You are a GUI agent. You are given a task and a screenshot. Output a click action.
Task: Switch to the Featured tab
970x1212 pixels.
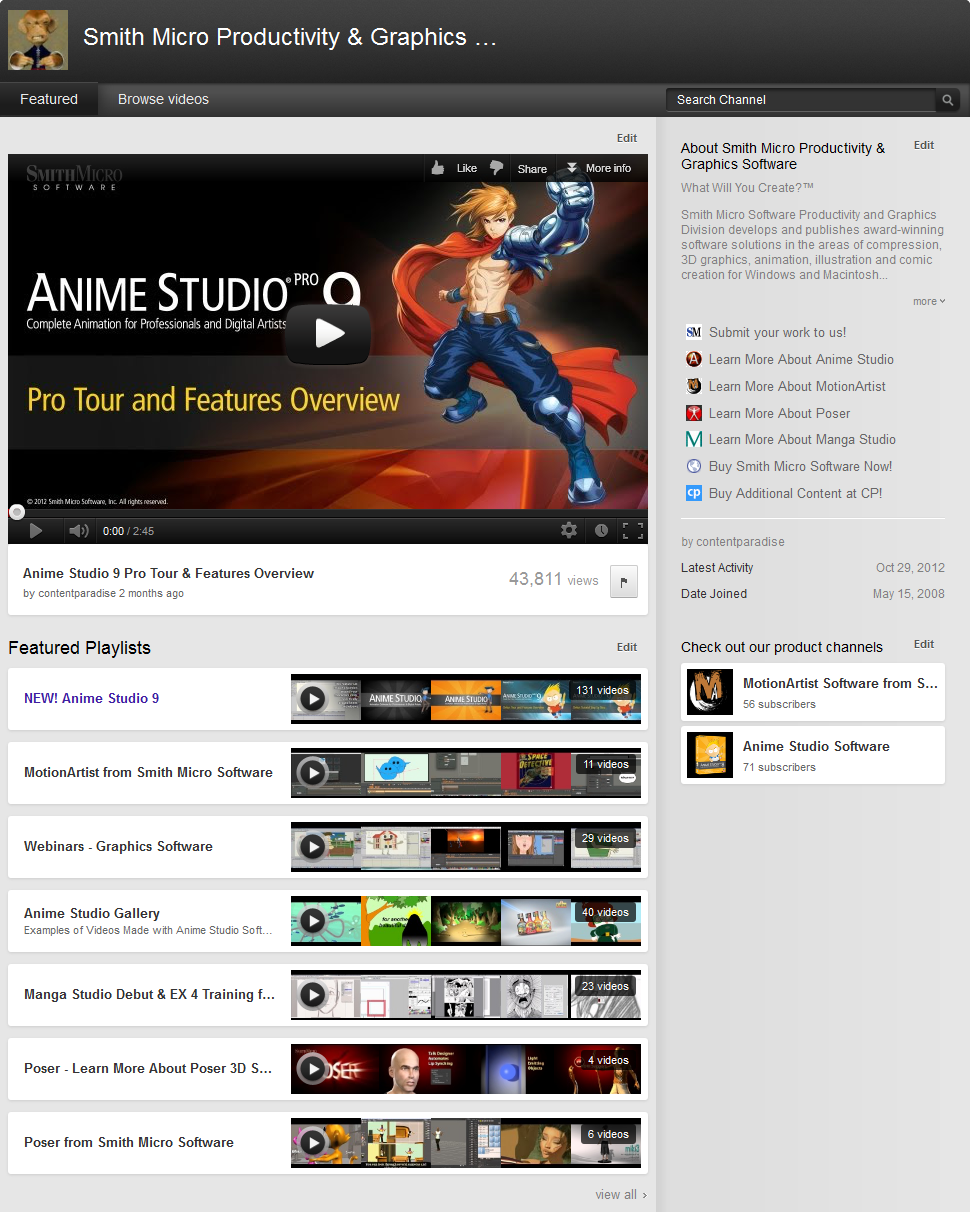(49, 99)
